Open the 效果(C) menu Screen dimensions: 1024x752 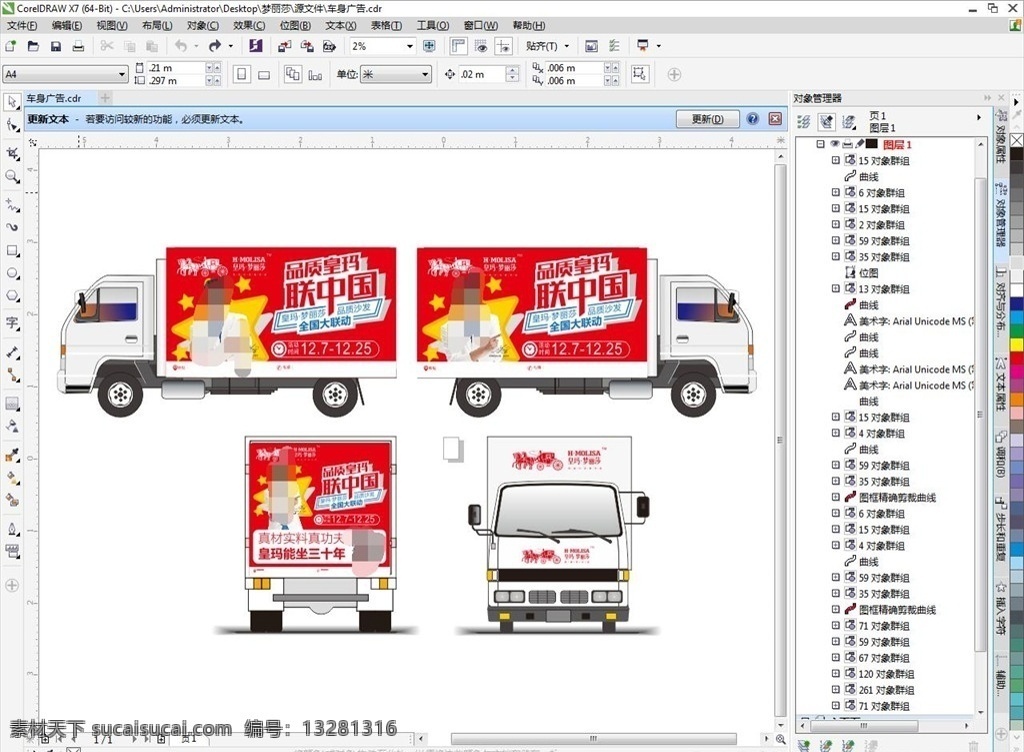point(249,25)
